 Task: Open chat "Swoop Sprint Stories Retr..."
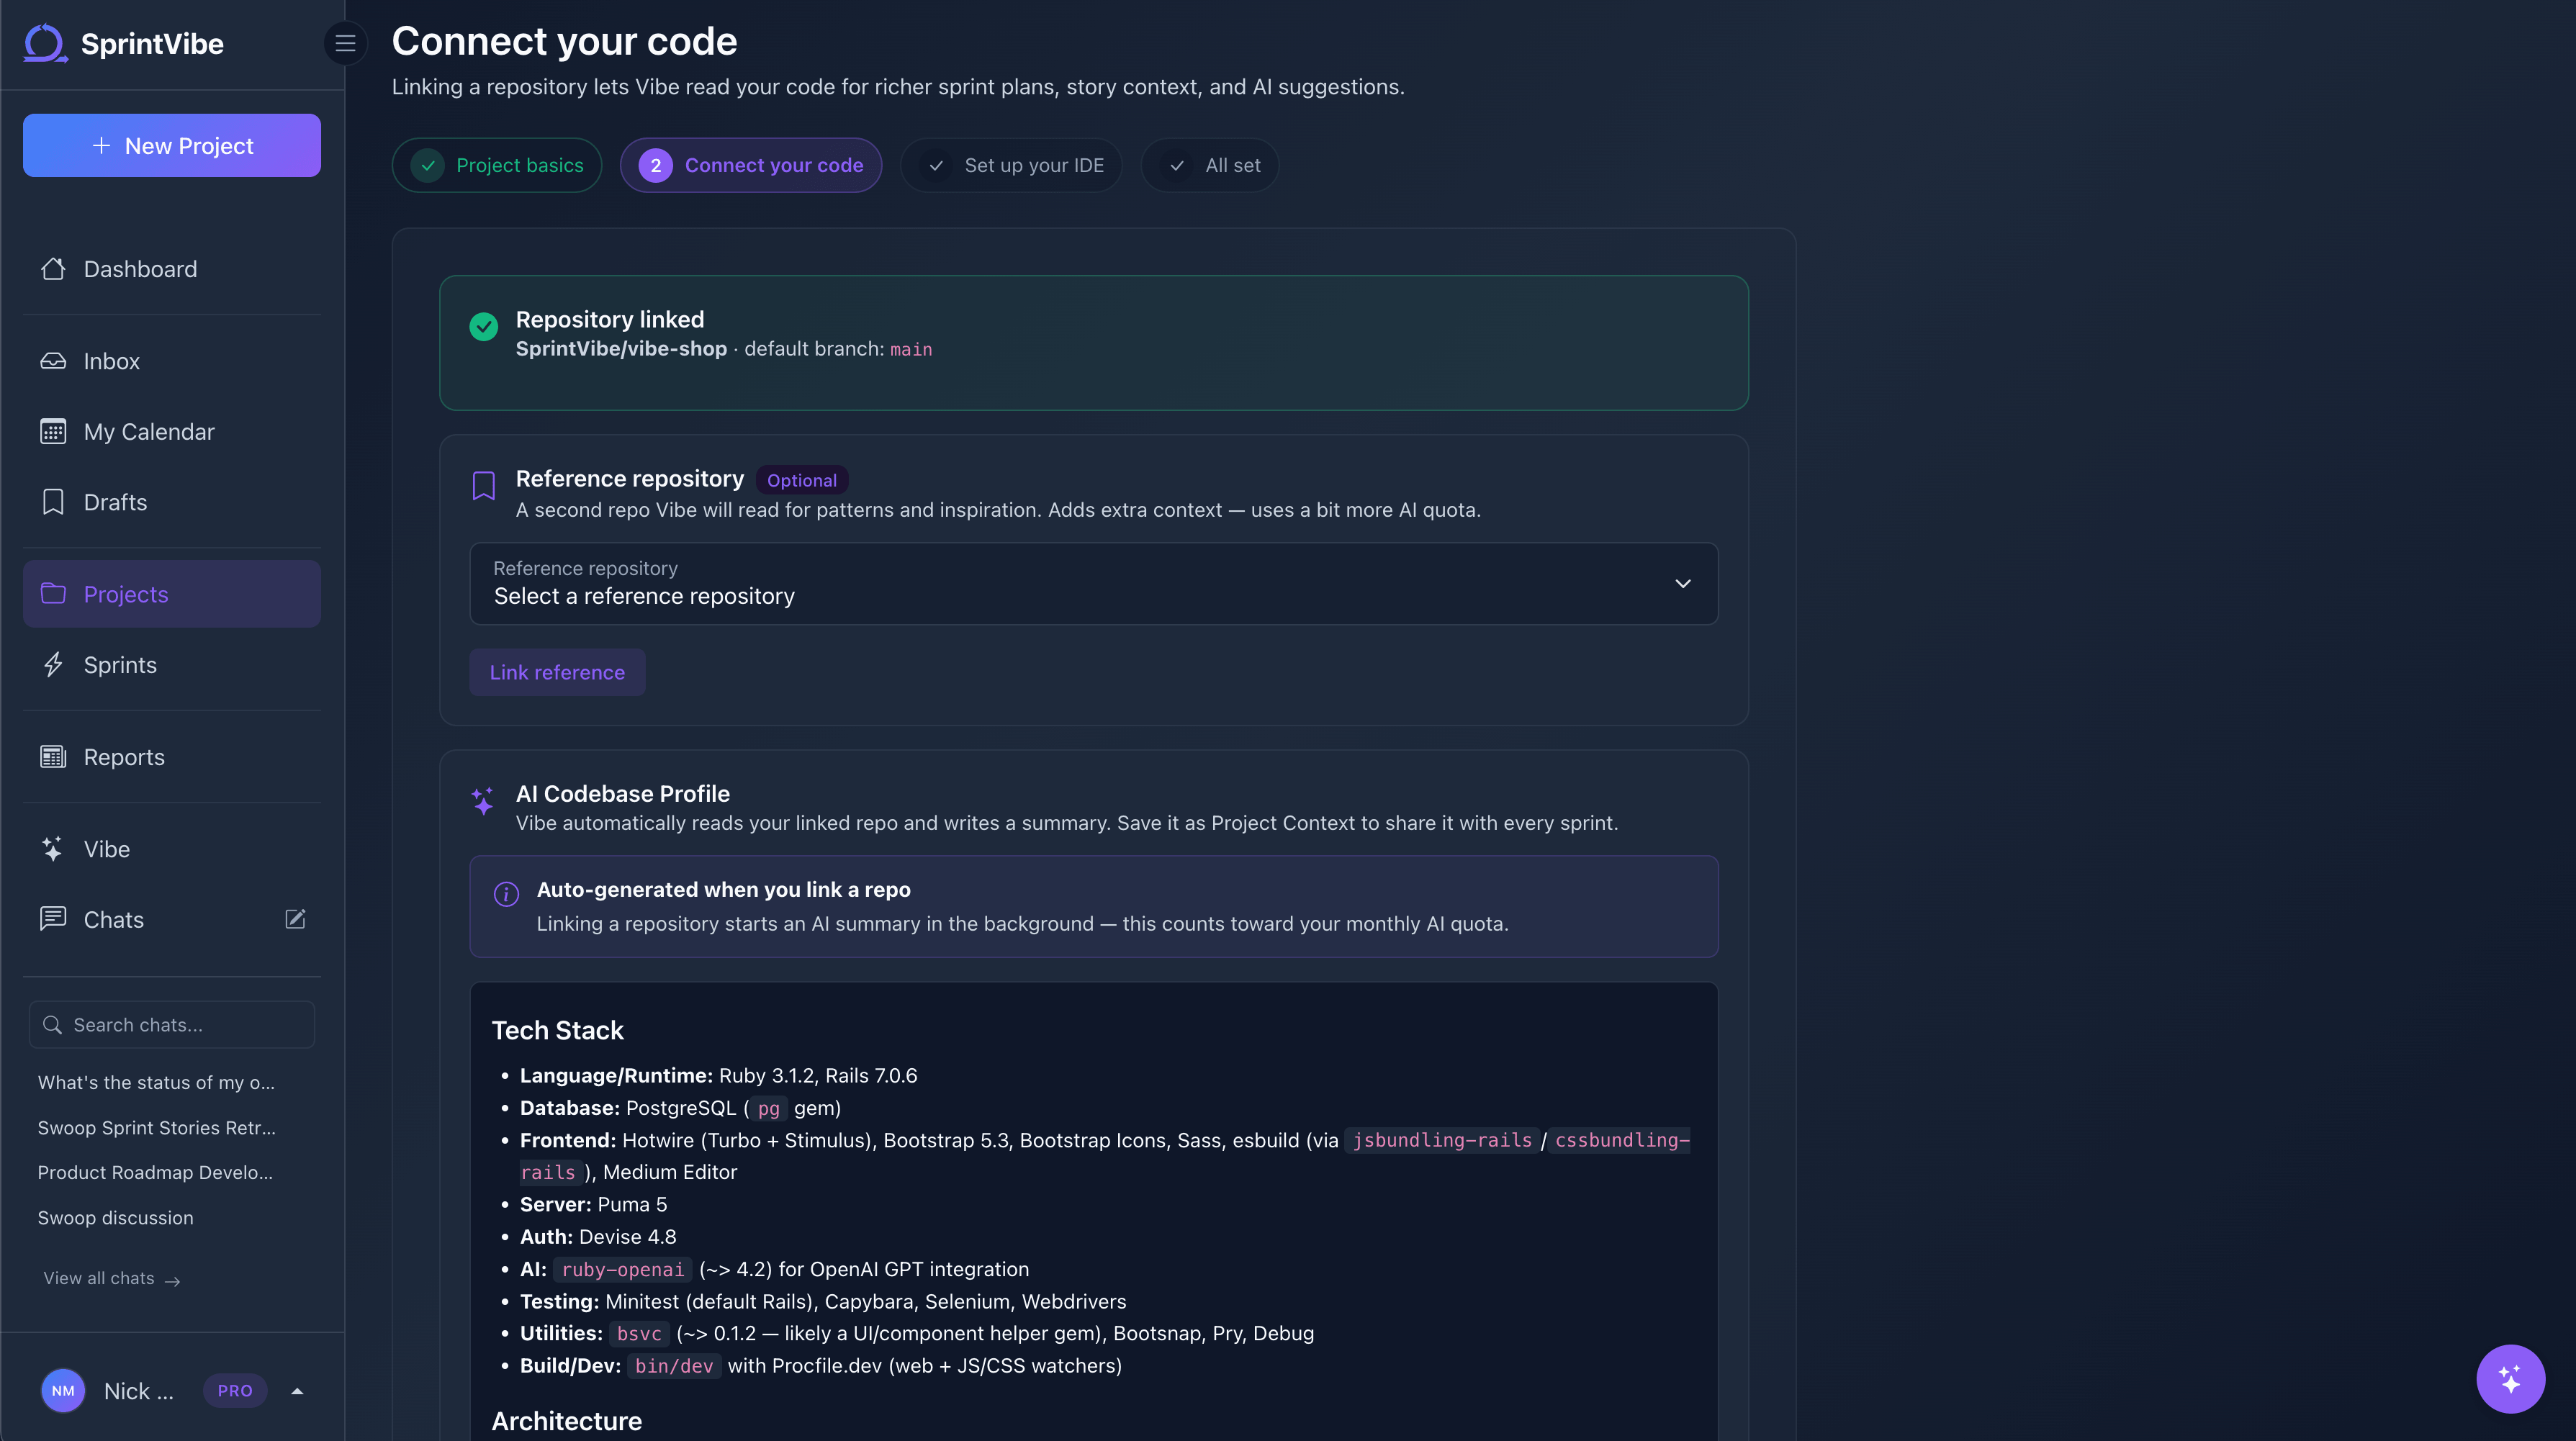click(156, 1128)
